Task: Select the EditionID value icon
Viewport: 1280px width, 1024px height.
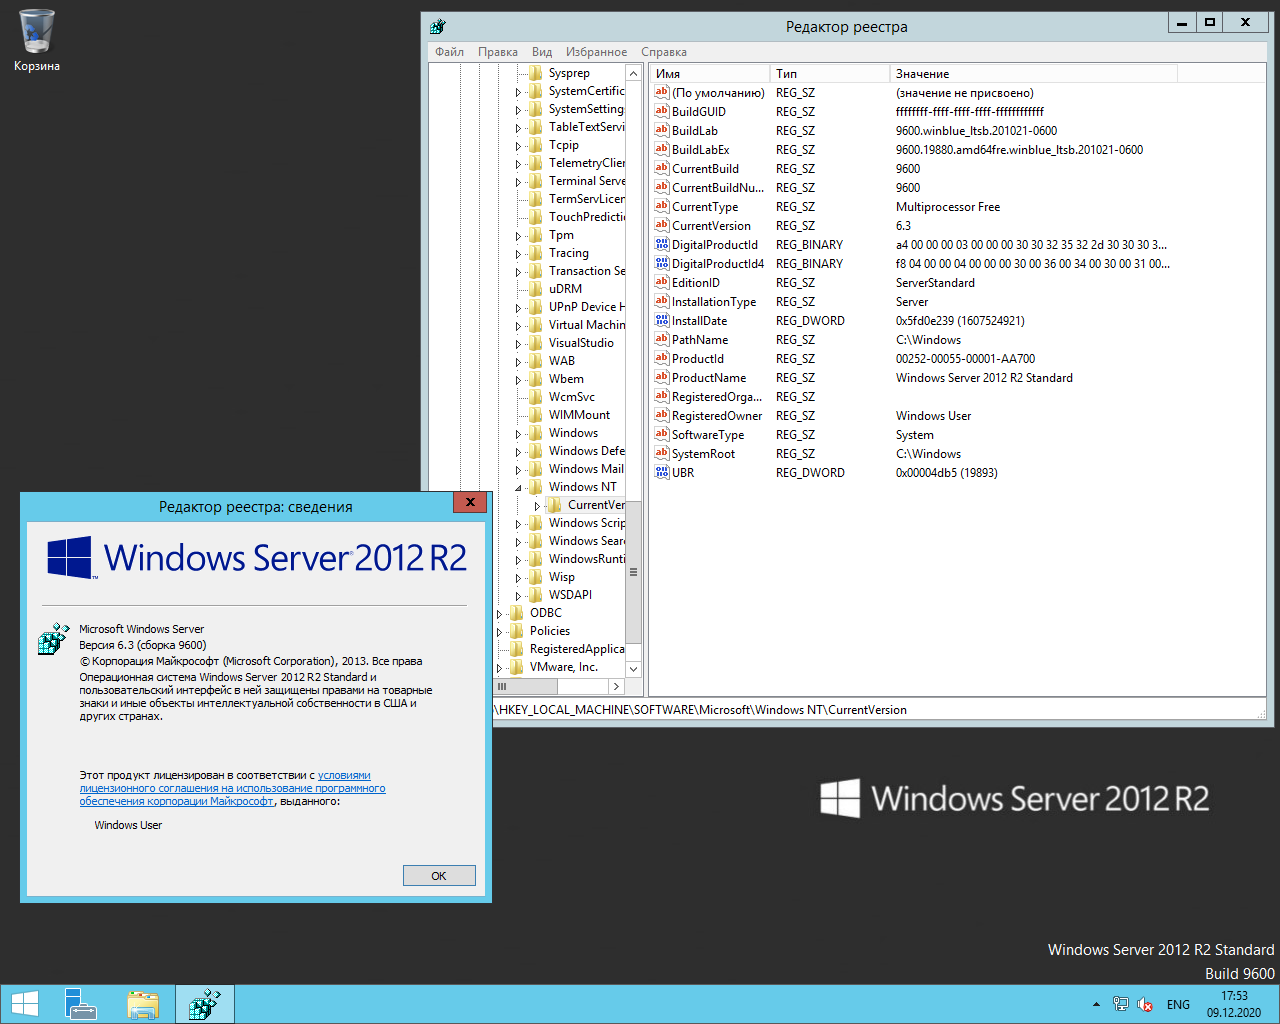Action: click(x=661, y=282)
